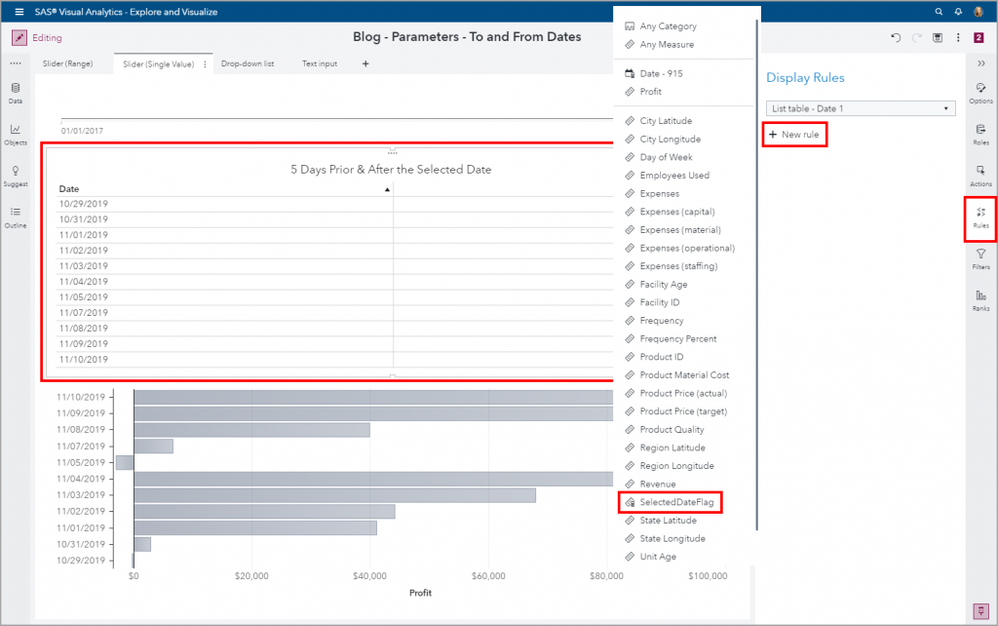The image size is (998, 626).
Task: Collapse the right pane with double chevron
Action: pos(981,63)
